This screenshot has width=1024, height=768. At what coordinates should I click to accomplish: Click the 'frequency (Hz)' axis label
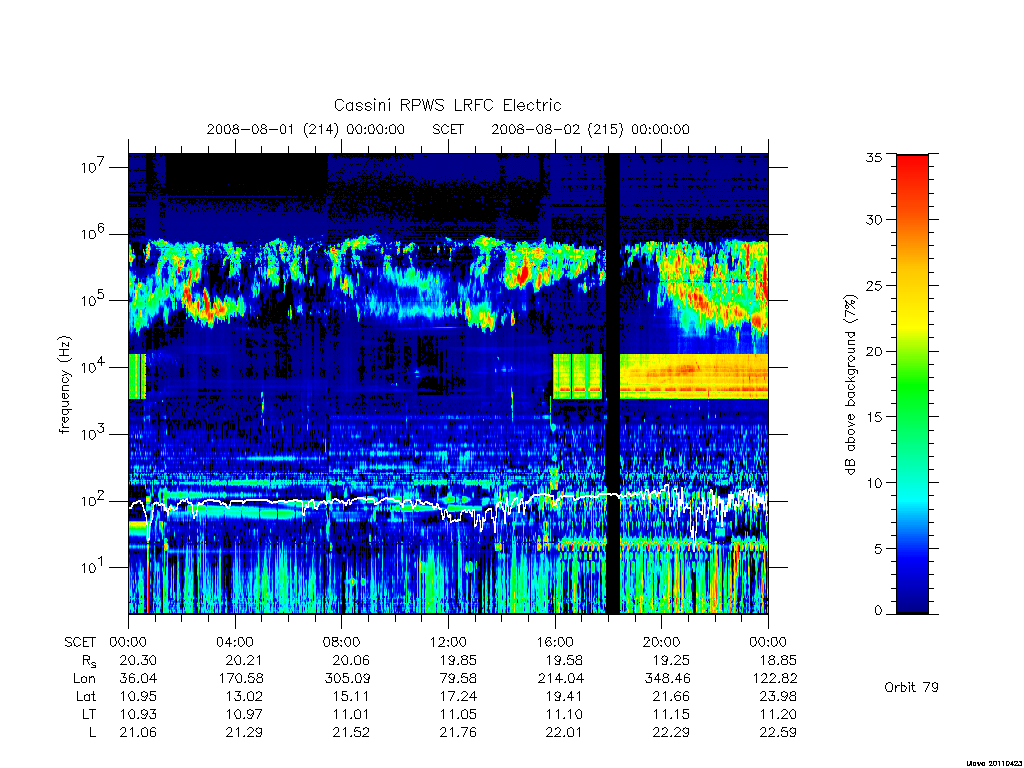[x=64, y=384]
